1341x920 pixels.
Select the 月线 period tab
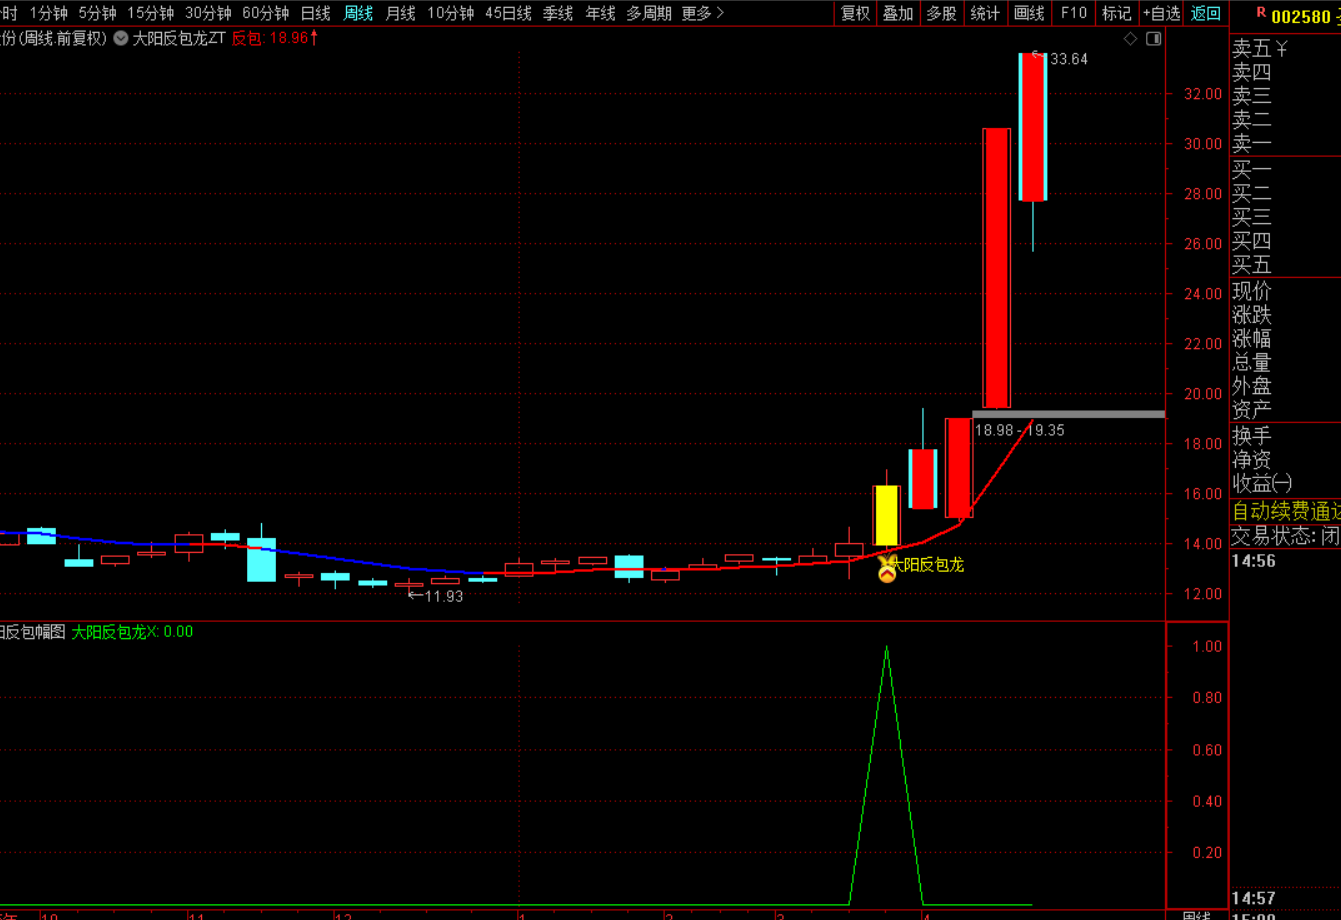point(400,13)
